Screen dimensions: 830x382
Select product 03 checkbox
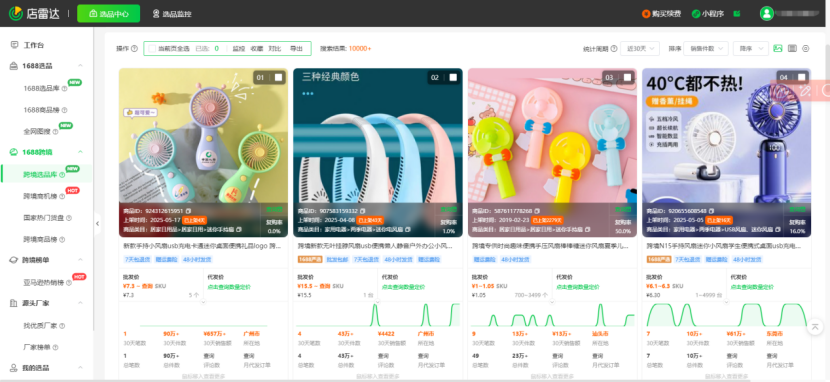[x=627, y=78]
